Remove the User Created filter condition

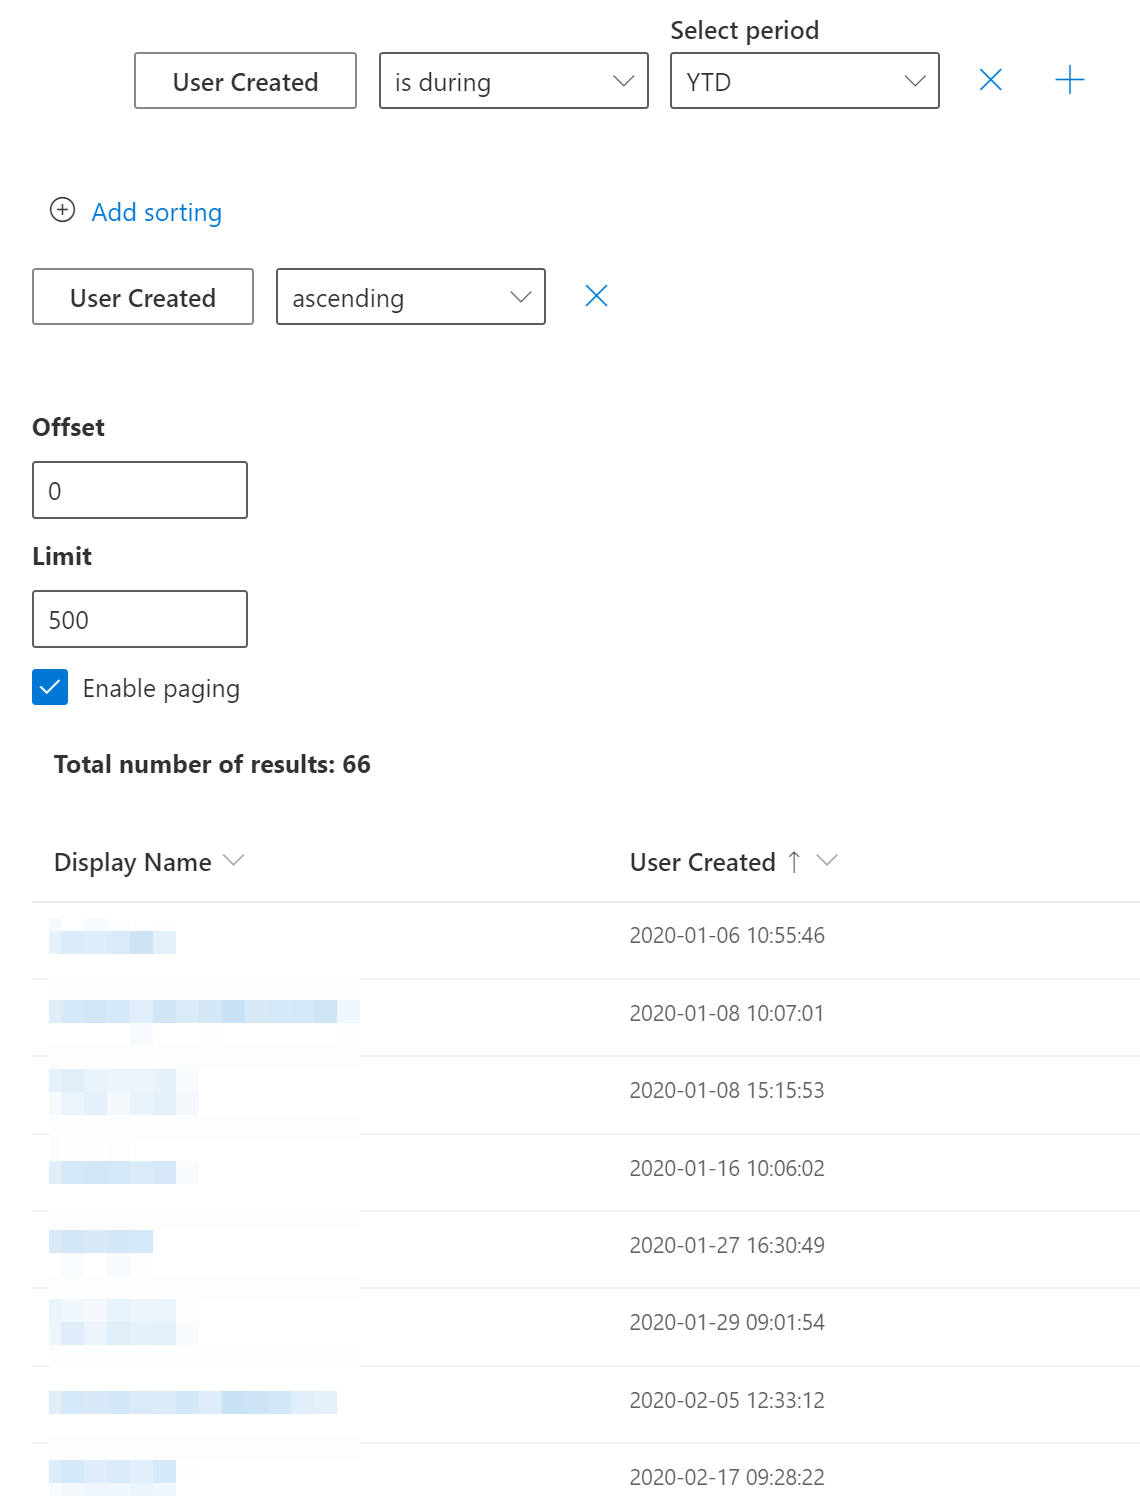(x=990, y=80)
